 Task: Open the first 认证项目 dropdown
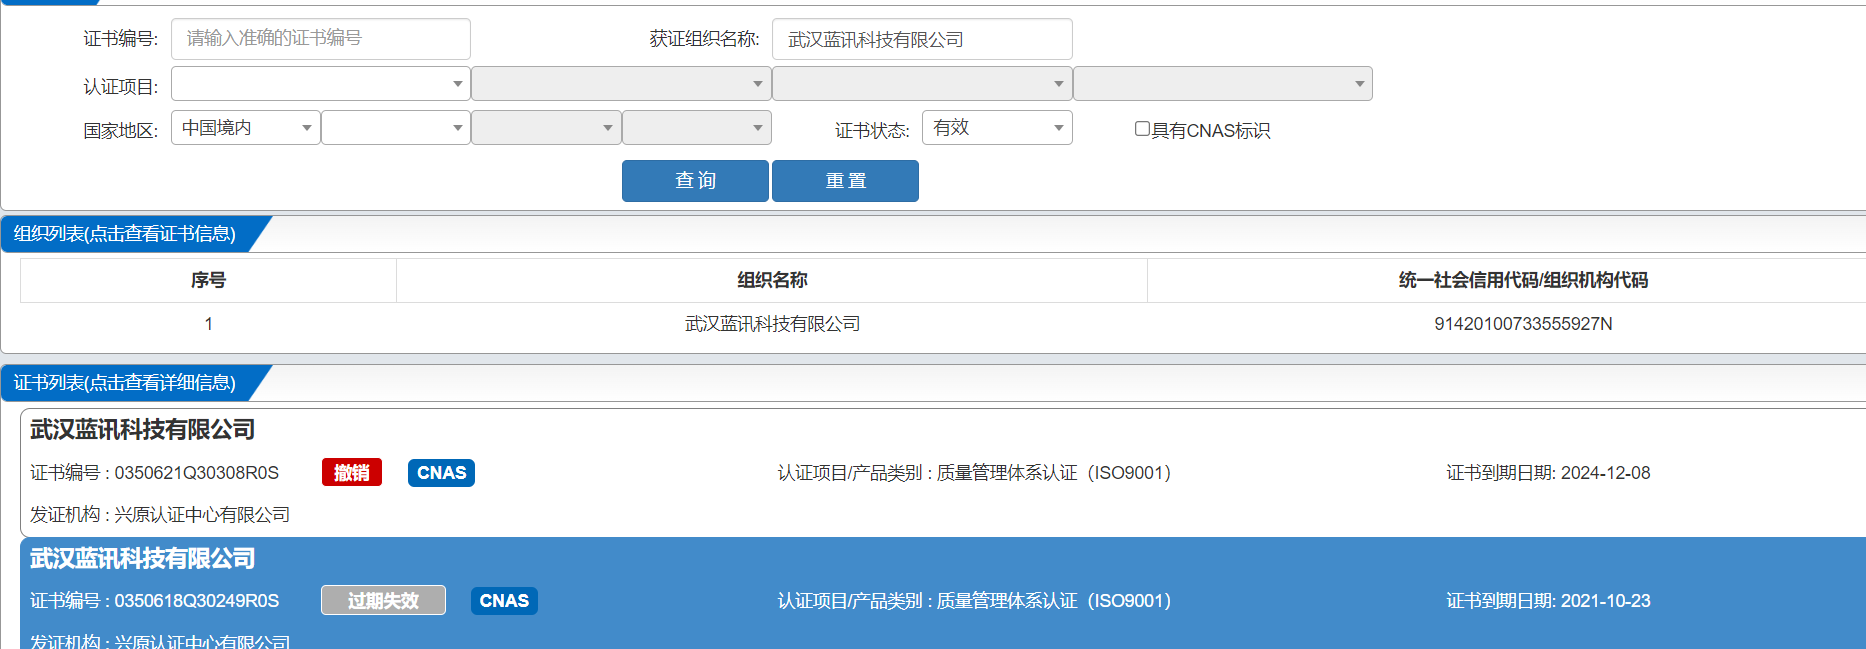pyautogui.click(x=320, y=84)
